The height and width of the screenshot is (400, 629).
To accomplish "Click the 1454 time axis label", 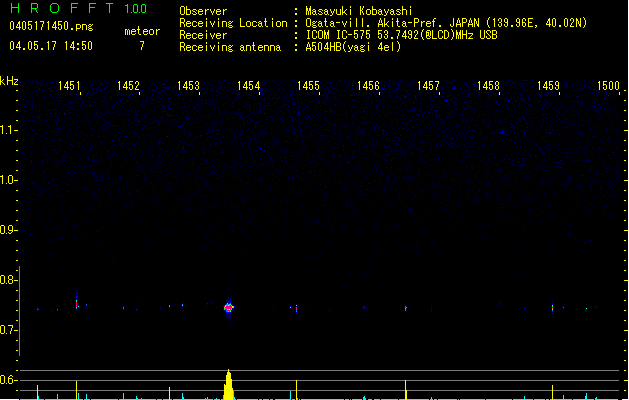I will (x=248, y=85).
